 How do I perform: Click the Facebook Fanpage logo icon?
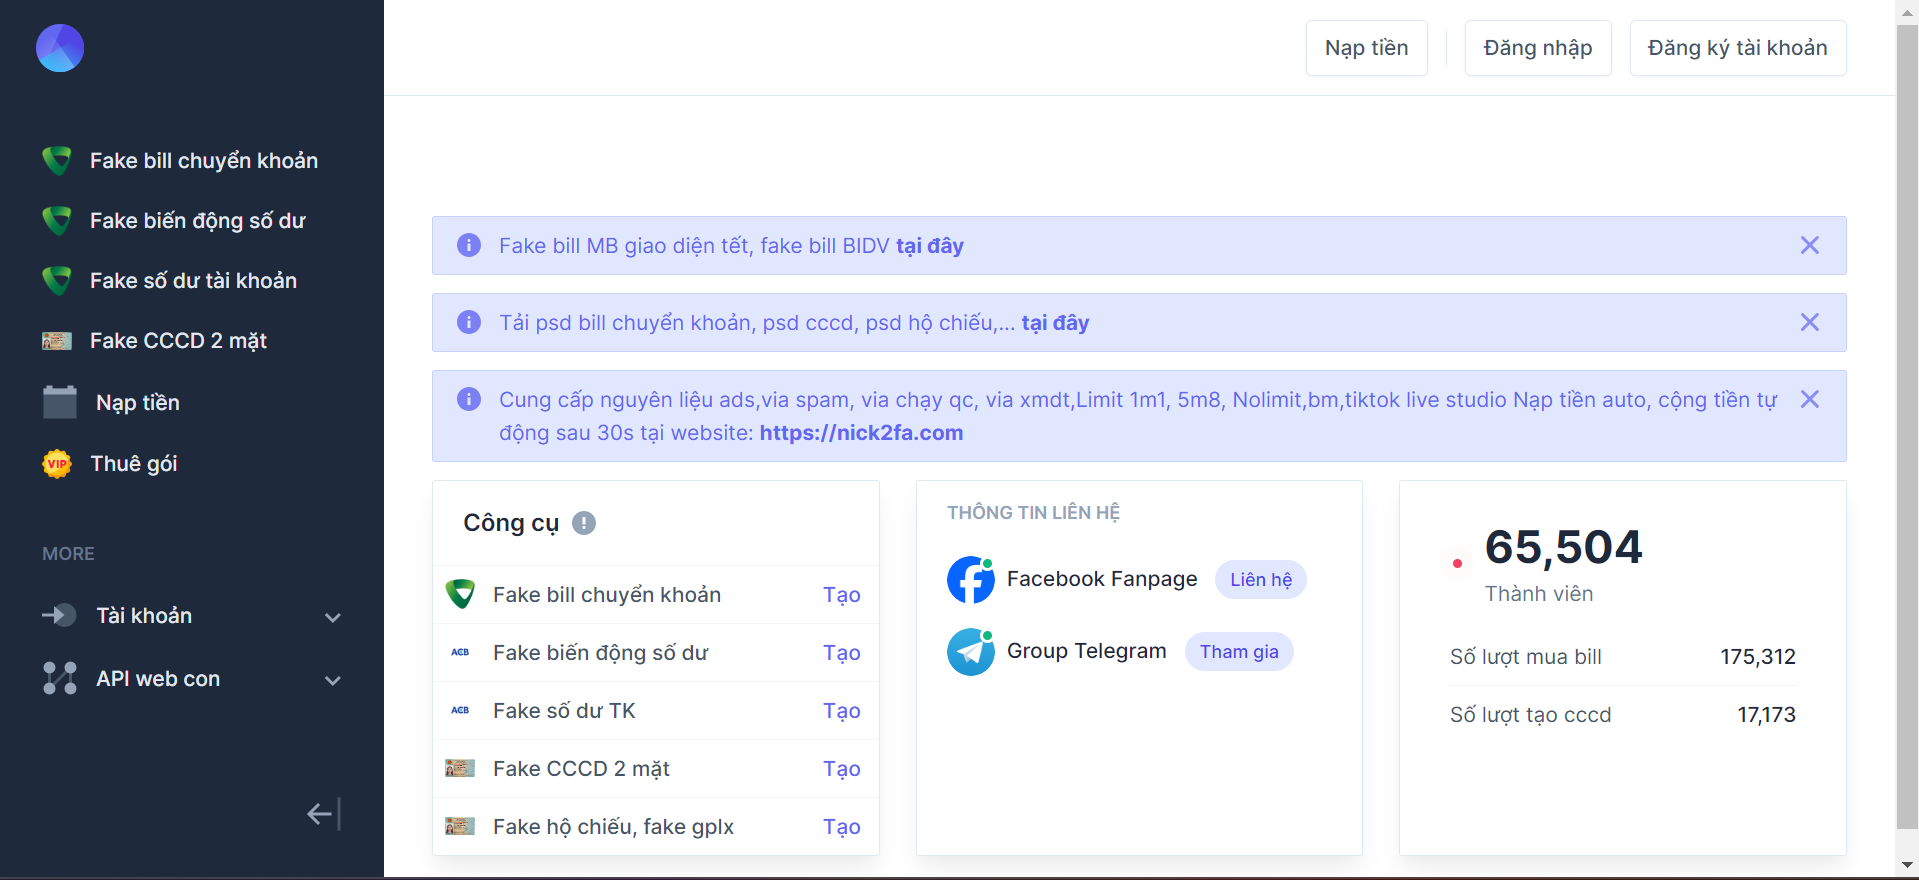pyautogui.click(x=971, y=580)
